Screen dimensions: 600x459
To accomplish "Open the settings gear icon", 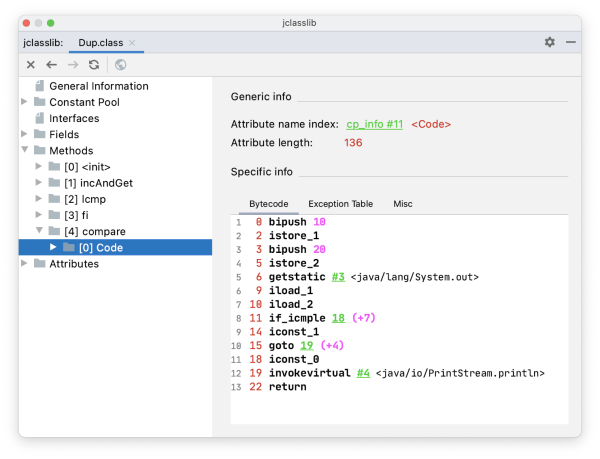I will (x=549, y=42).
